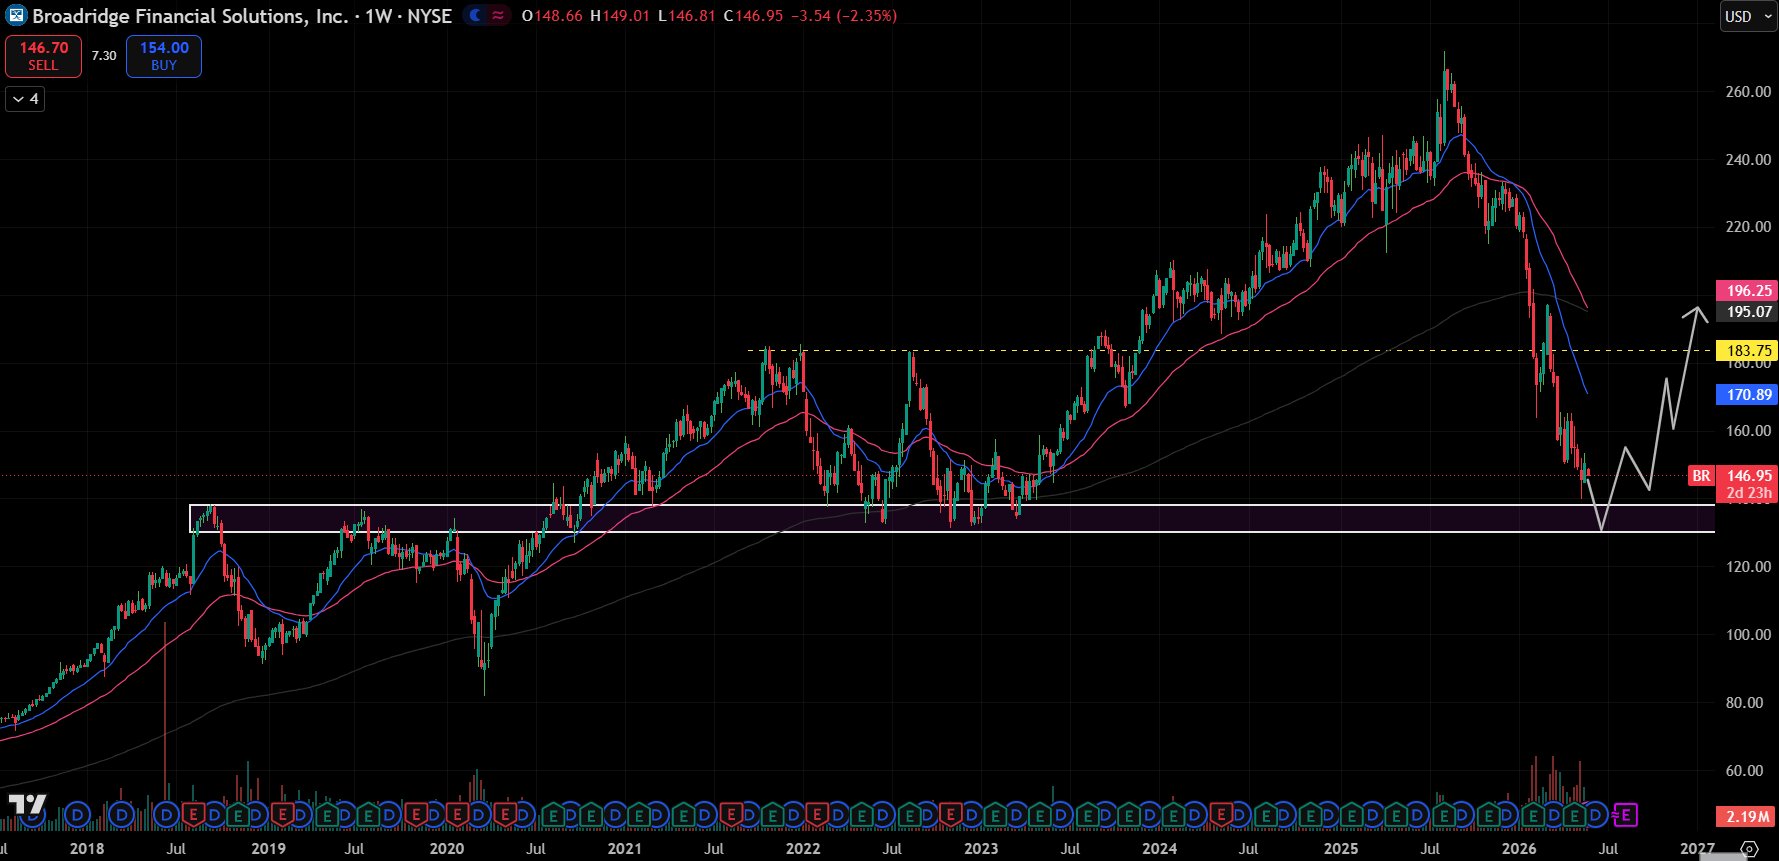Expand the collapsed indicator legend showing 4
The width and height of the screenshot is (1779, 861).
pos(26,99)
